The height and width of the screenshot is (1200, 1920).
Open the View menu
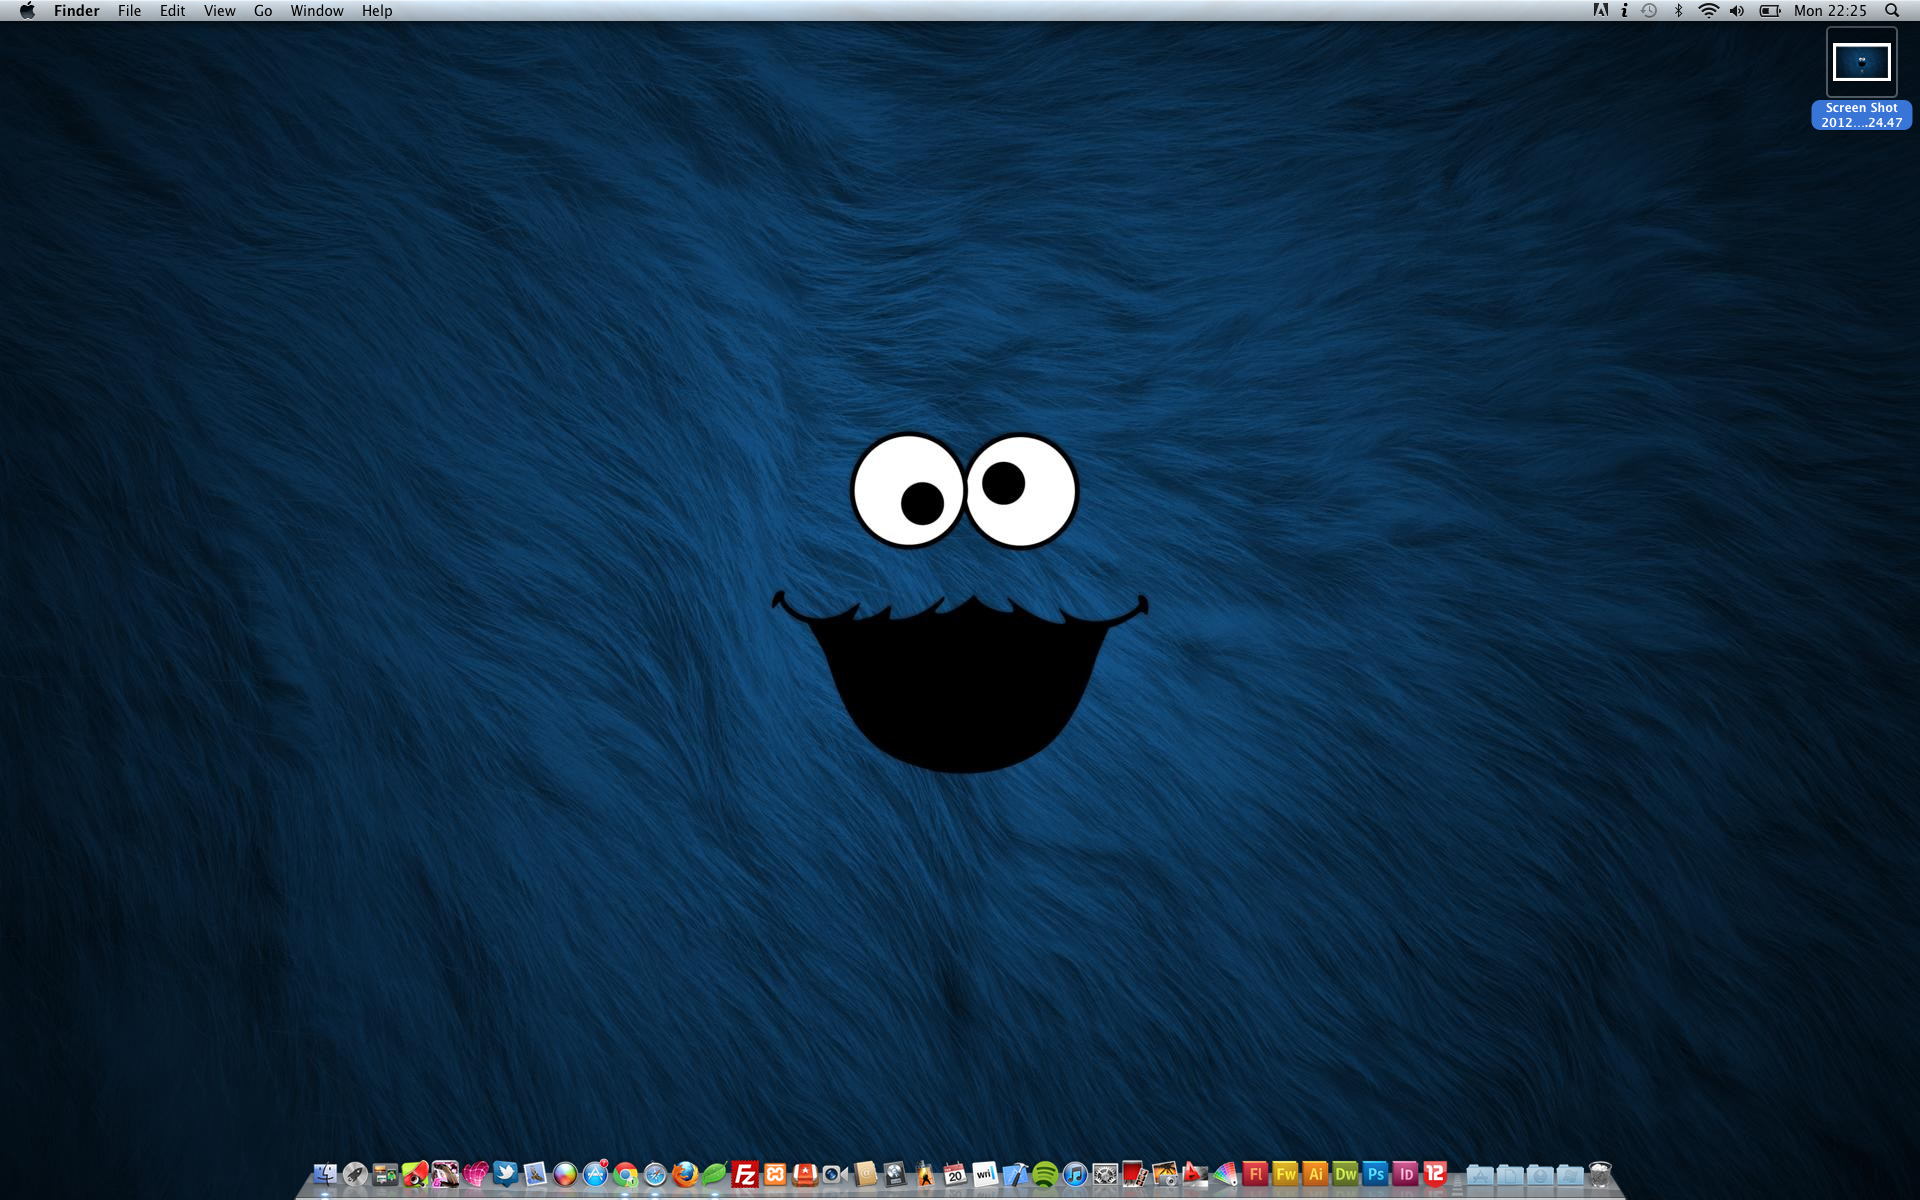click(219, 10)
